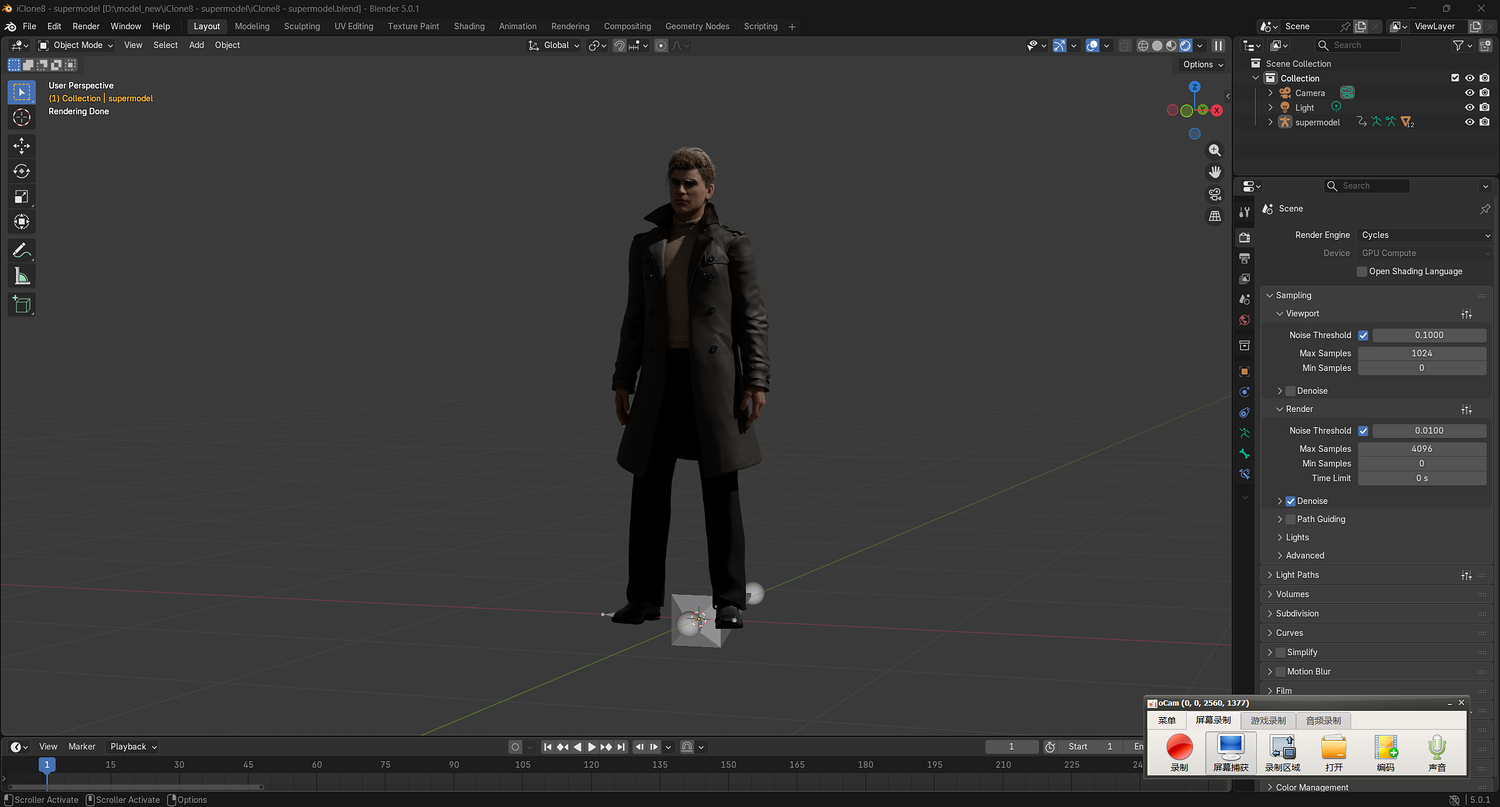This screenshot has height=807, width=1500.
Task: Pick the Measure tool
Action: point(22,276)
